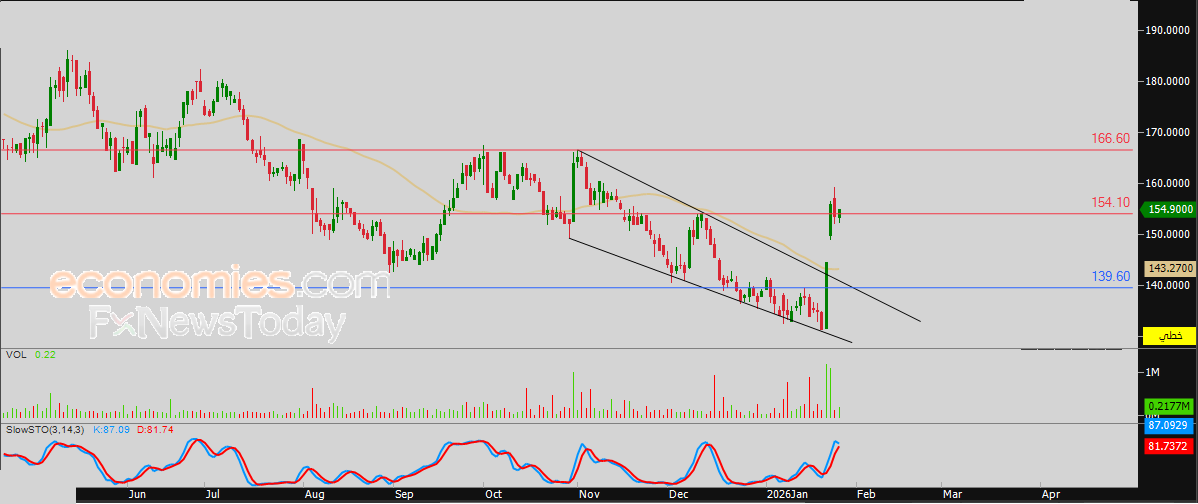This screenshot has width=1198, height=504.
Task: Click the 143.2700 moving average price tag
Action: [1168, 268]
